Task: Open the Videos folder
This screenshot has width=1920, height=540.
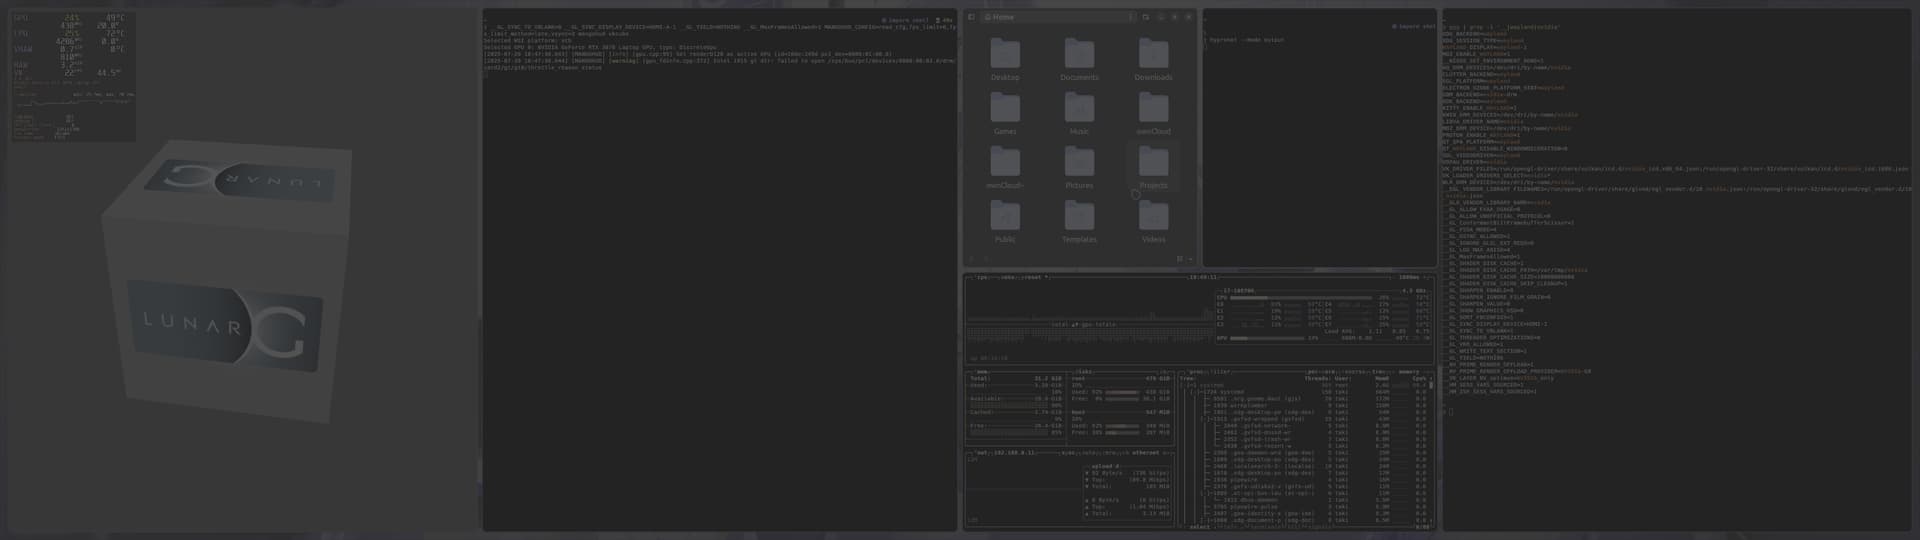Action: [1153, 221]
